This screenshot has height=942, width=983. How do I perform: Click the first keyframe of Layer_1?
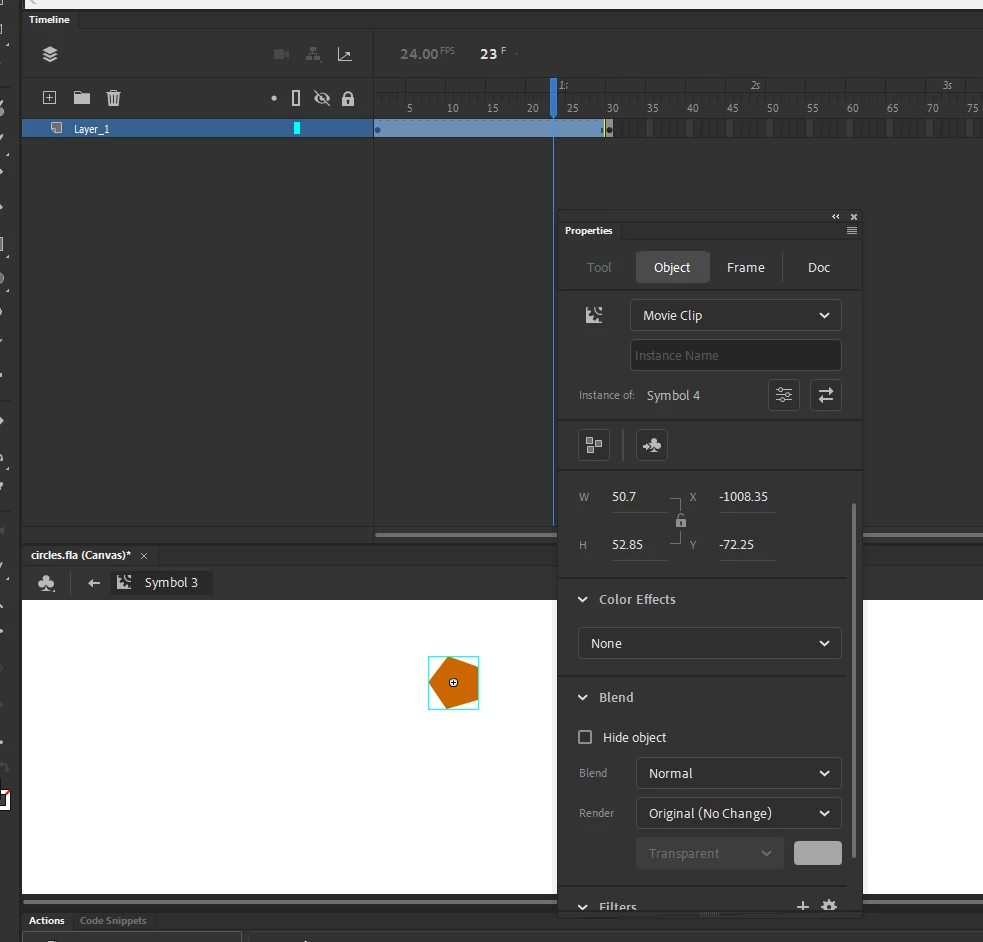[377, 130]
